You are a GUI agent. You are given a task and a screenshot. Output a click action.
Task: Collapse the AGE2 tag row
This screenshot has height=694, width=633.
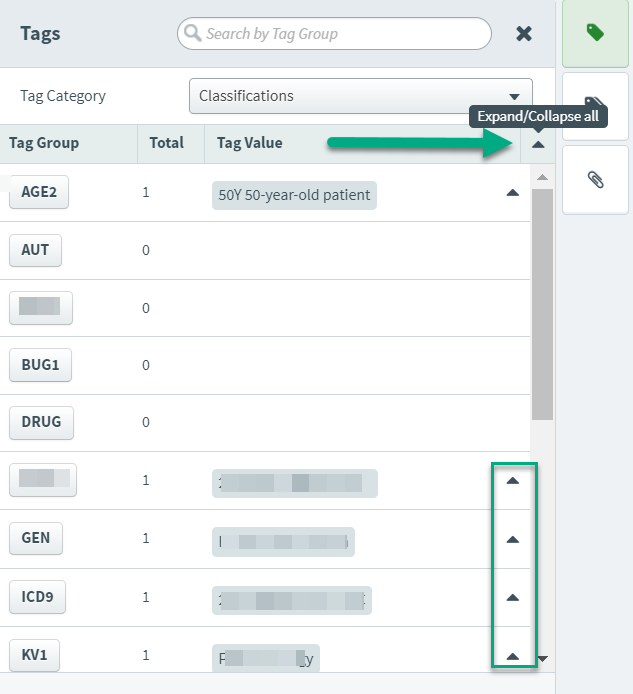[x=513, y=193]
